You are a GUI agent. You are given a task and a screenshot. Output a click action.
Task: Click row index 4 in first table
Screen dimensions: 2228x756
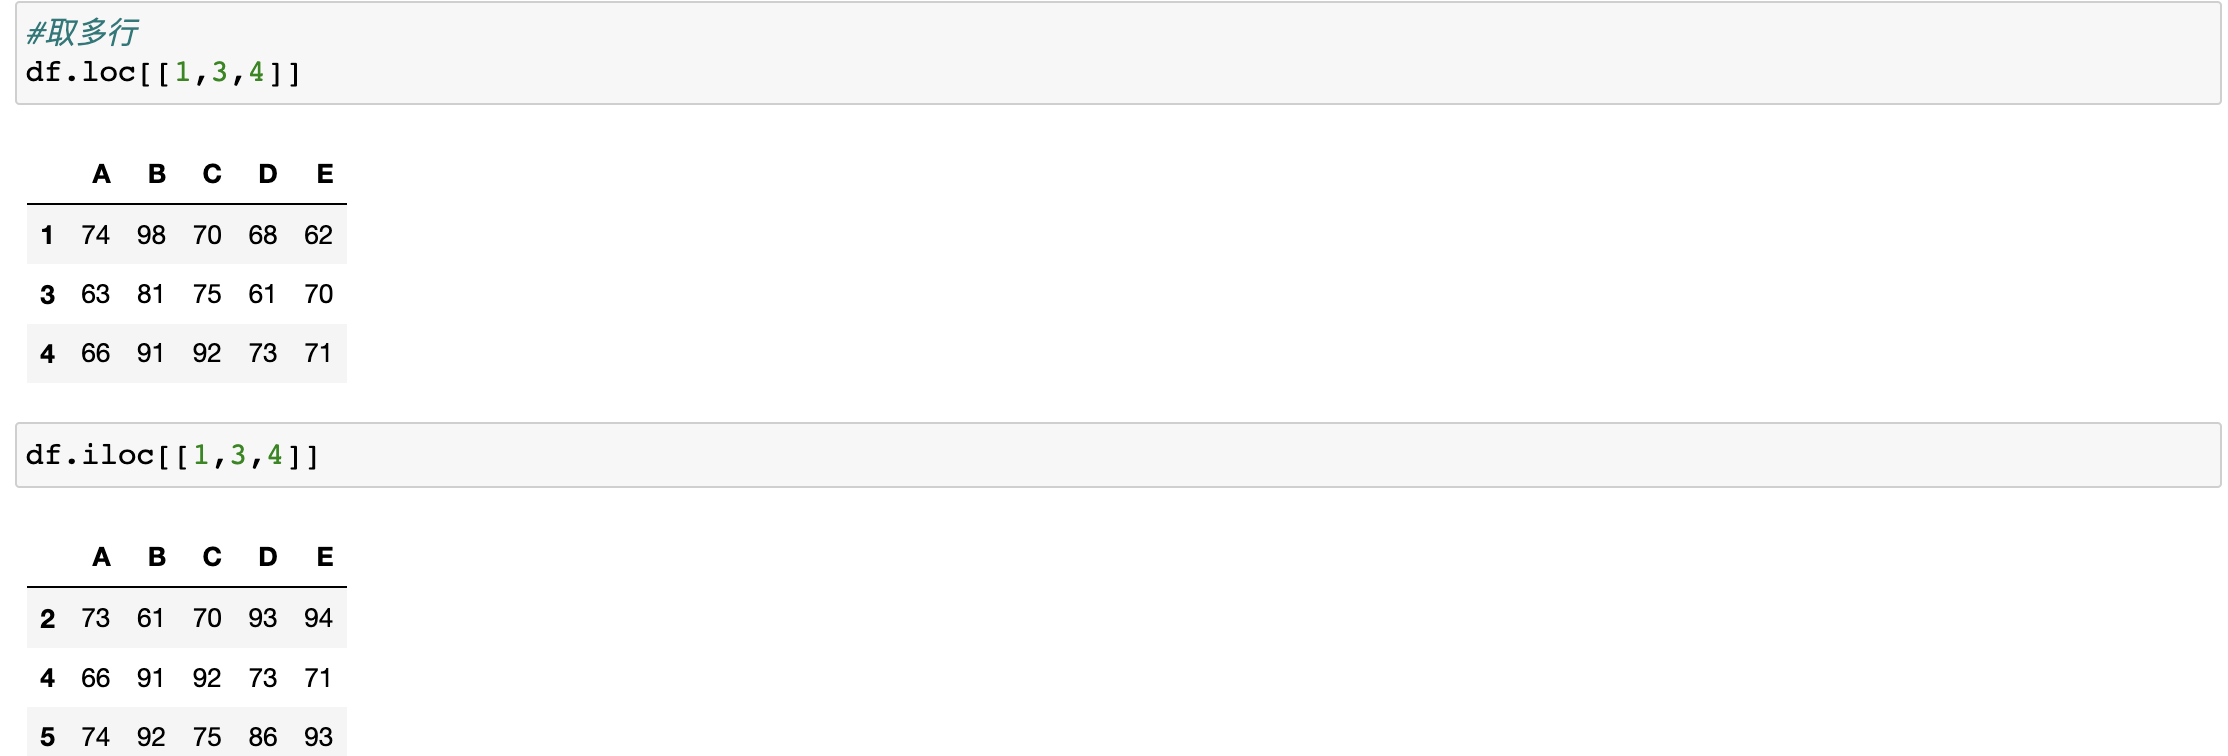(x=47, y=353)
